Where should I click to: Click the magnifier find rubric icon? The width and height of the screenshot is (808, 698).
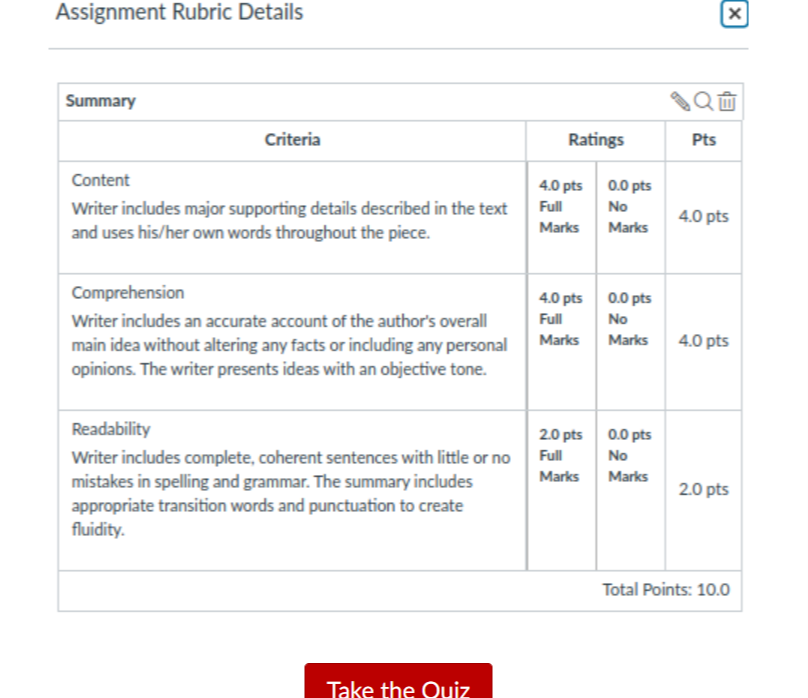click(x=703, y=101)
